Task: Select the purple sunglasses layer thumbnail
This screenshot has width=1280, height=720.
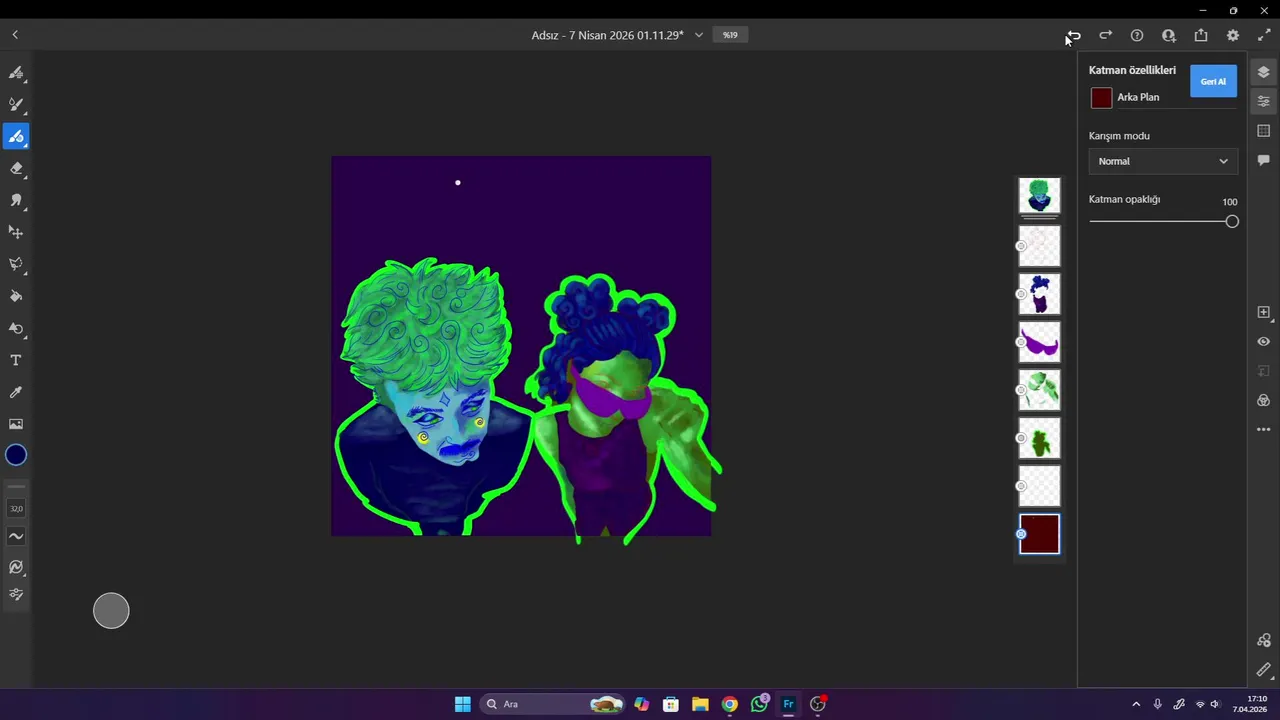Action: 1039,342
